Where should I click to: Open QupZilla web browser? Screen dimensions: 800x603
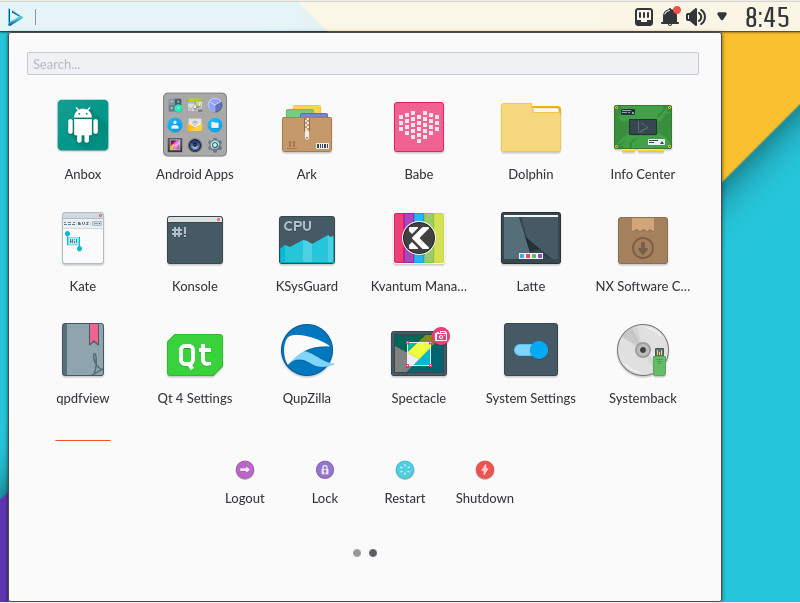[x=307, y=350]
